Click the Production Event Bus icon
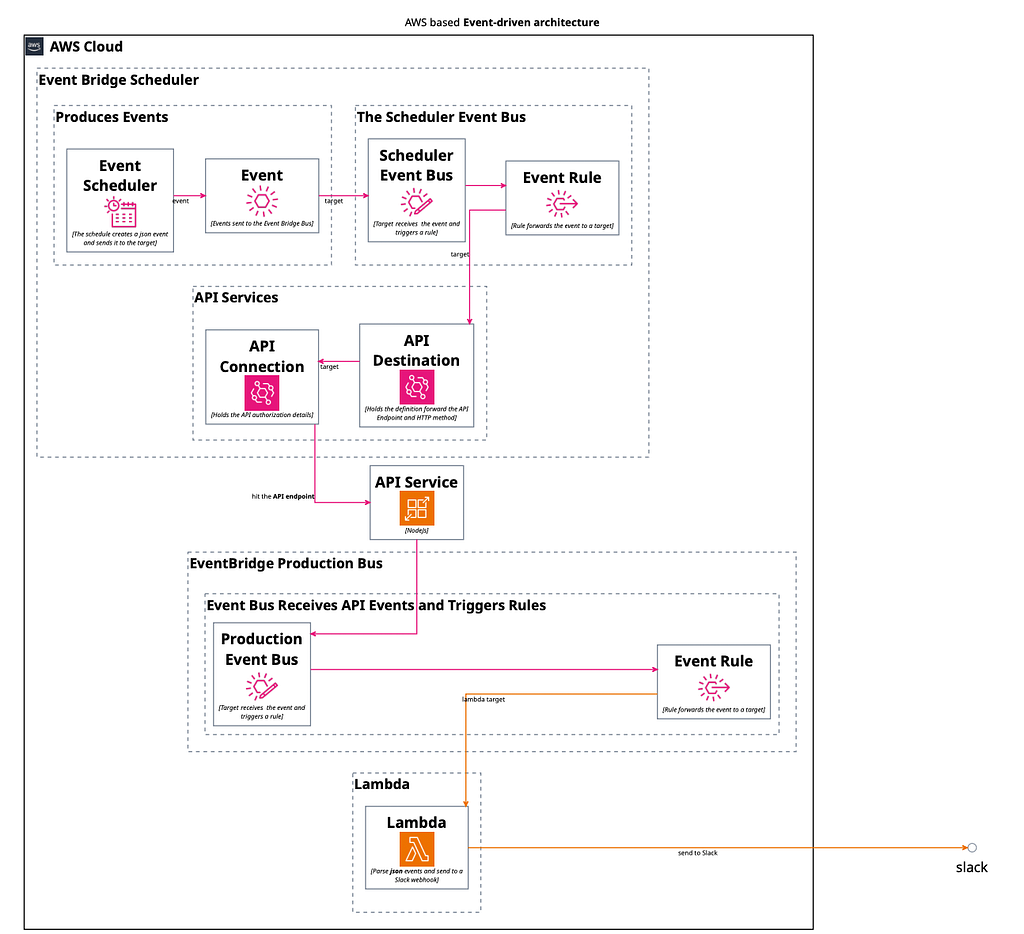 click(x=262, y=686)
